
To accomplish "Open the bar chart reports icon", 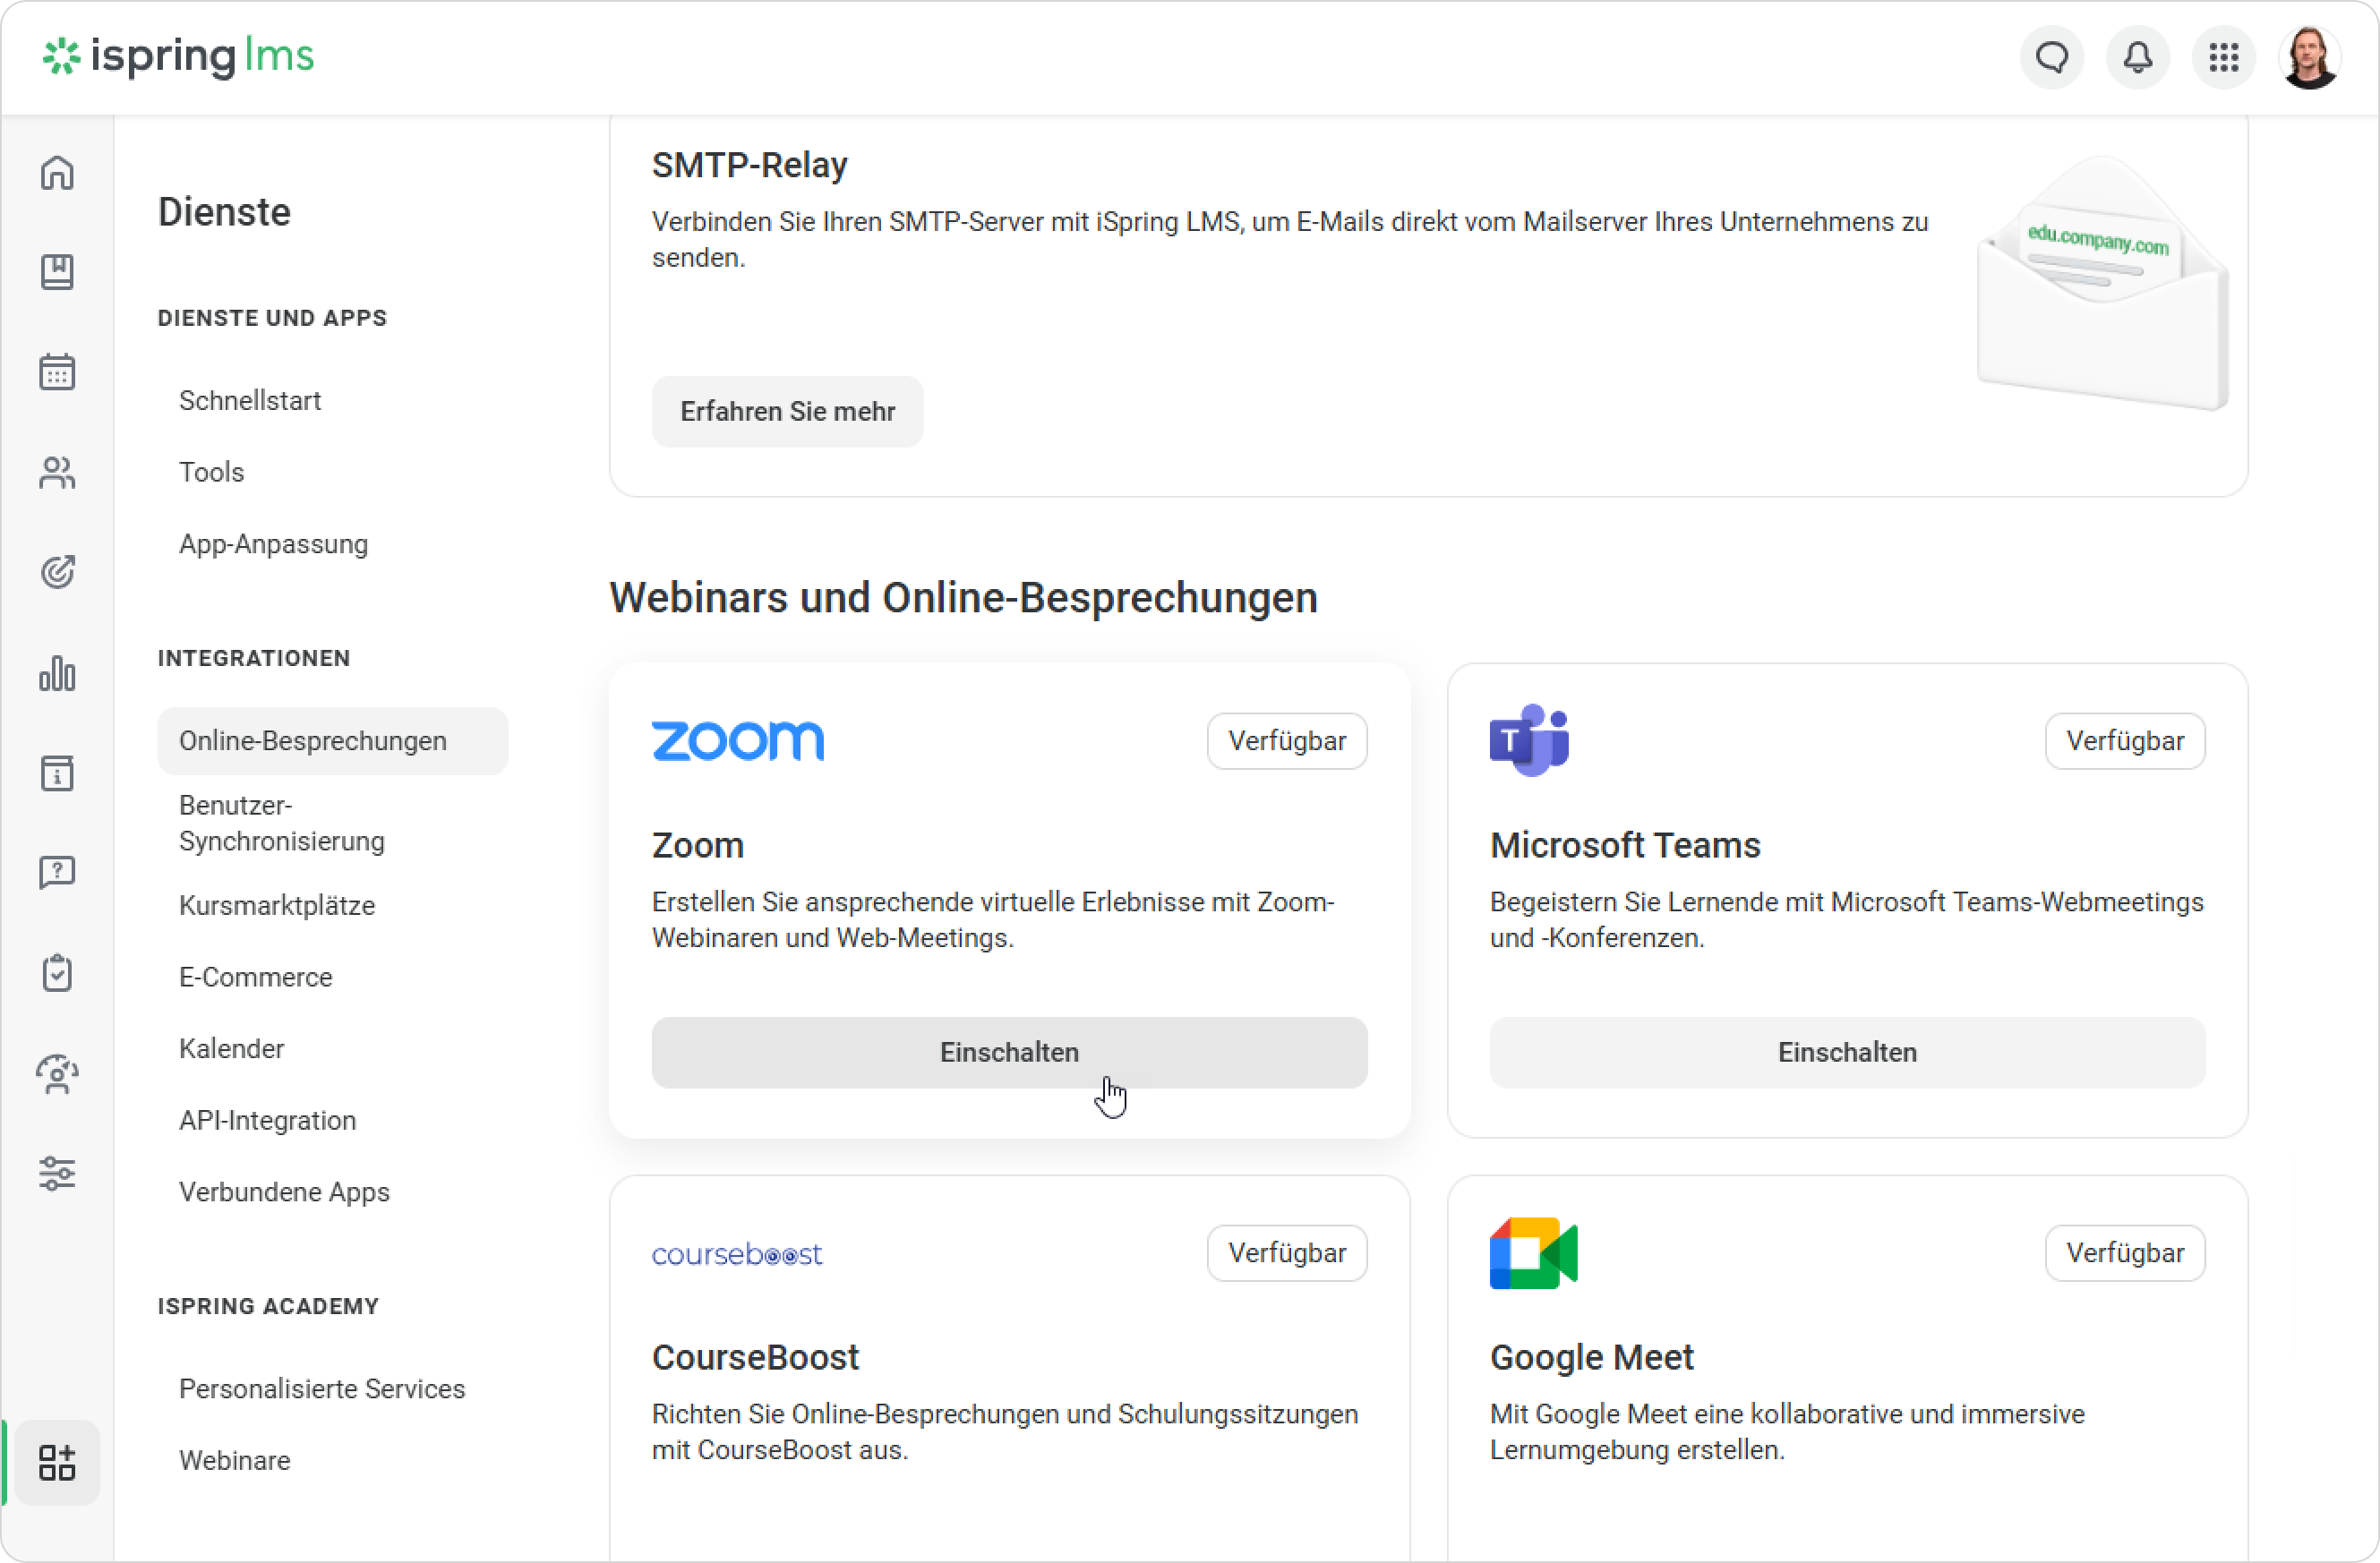I will click(x=57, y=673).
